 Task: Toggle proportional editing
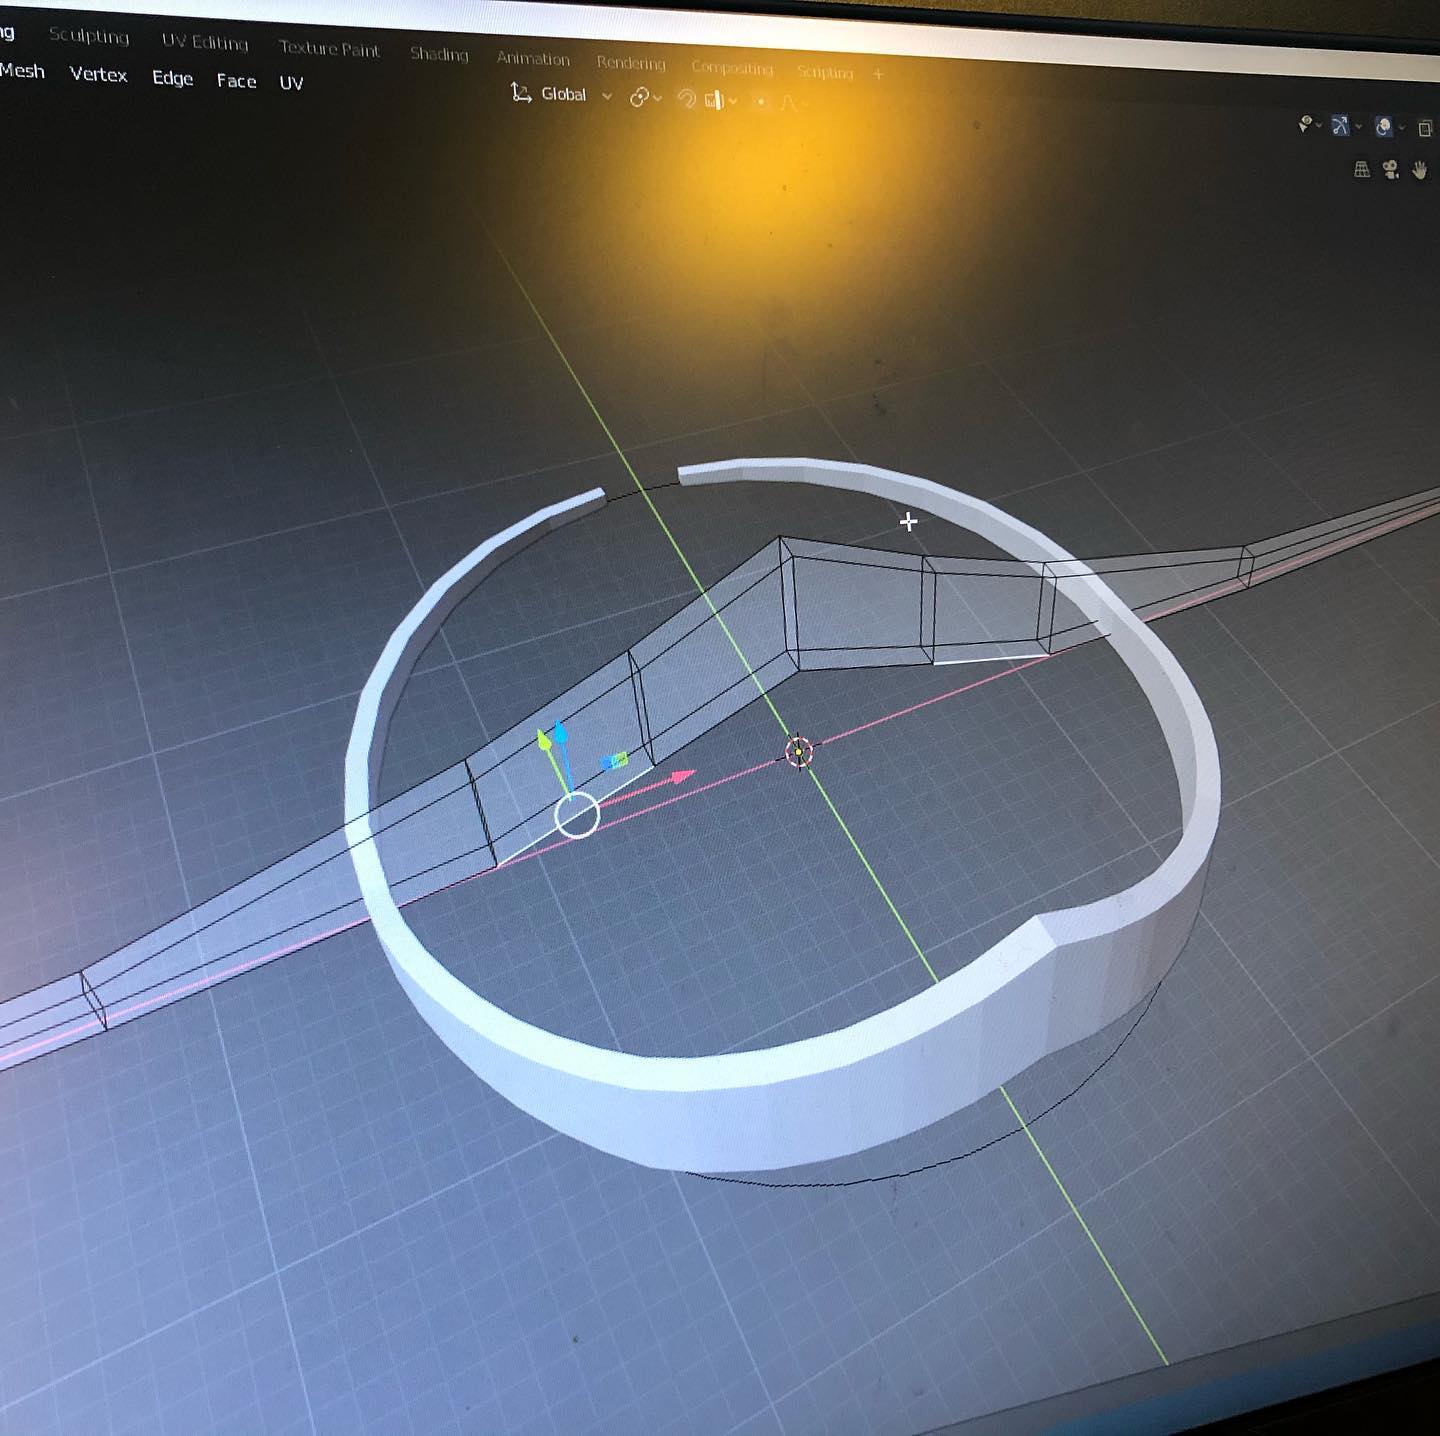pos(761,102)
